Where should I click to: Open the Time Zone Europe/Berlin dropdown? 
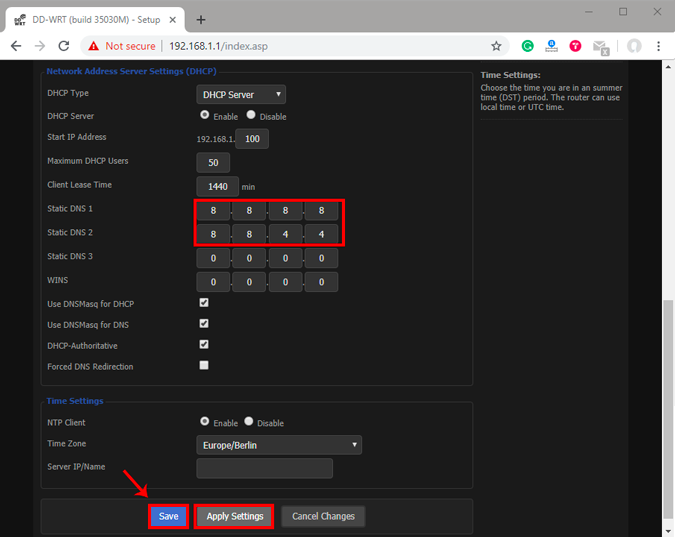(279, 444)
